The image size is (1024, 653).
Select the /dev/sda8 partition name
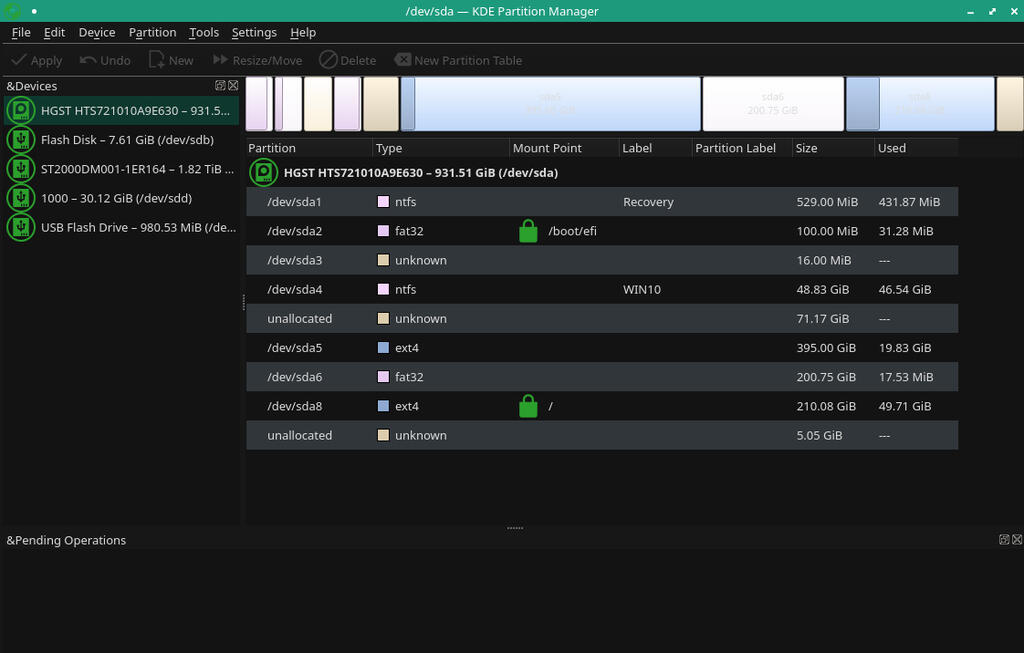[295, 406]
